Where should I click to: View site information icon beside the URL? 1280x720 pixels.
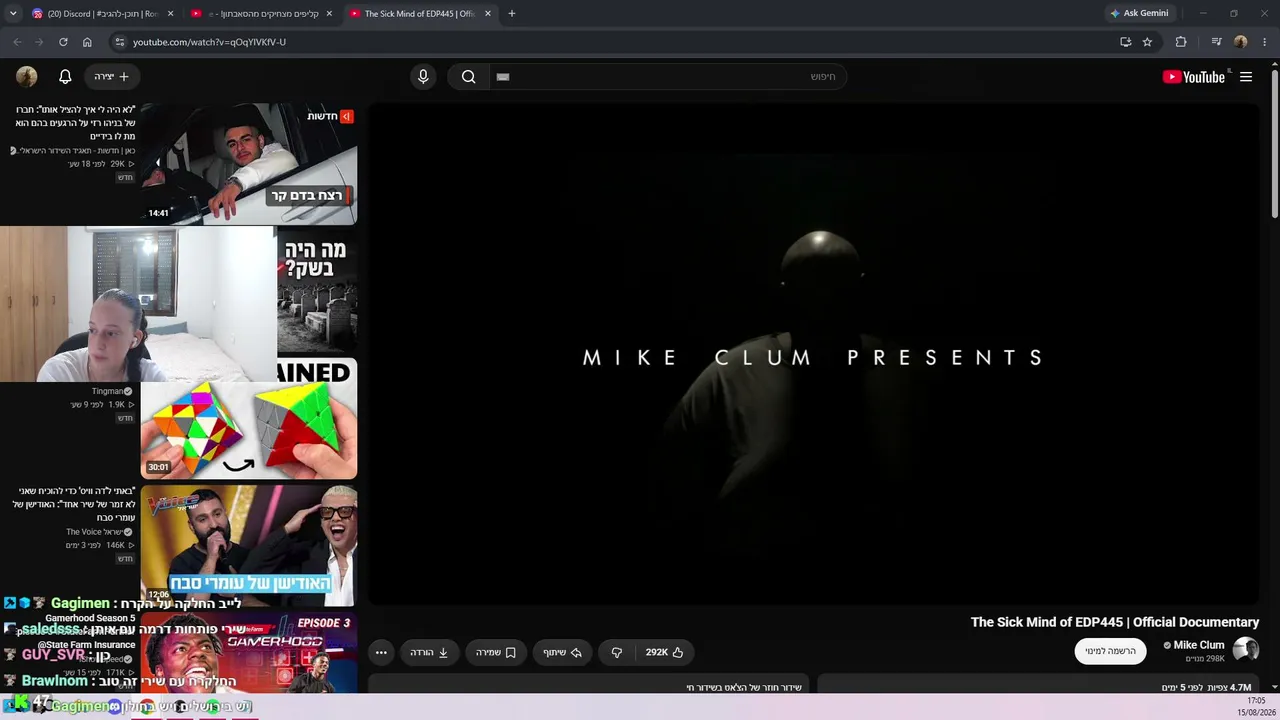[119, 42]
